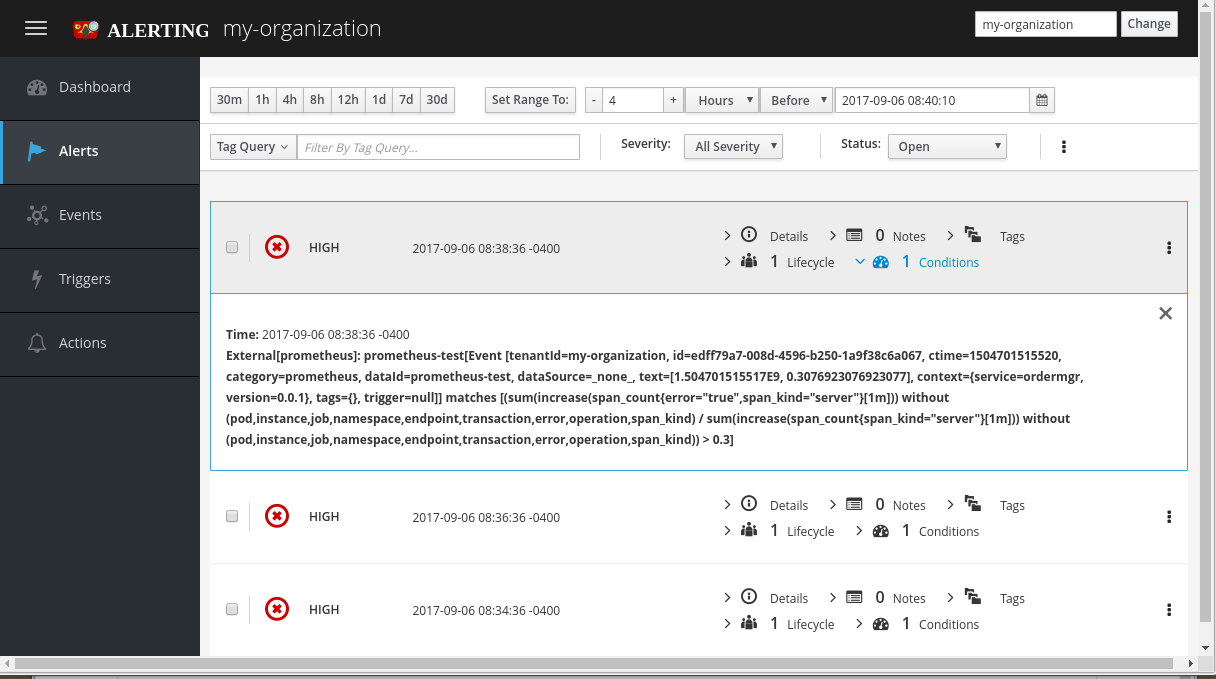Open the All Severity dropdown
Screen dimensions: 1216x679
tap(733, 147)
